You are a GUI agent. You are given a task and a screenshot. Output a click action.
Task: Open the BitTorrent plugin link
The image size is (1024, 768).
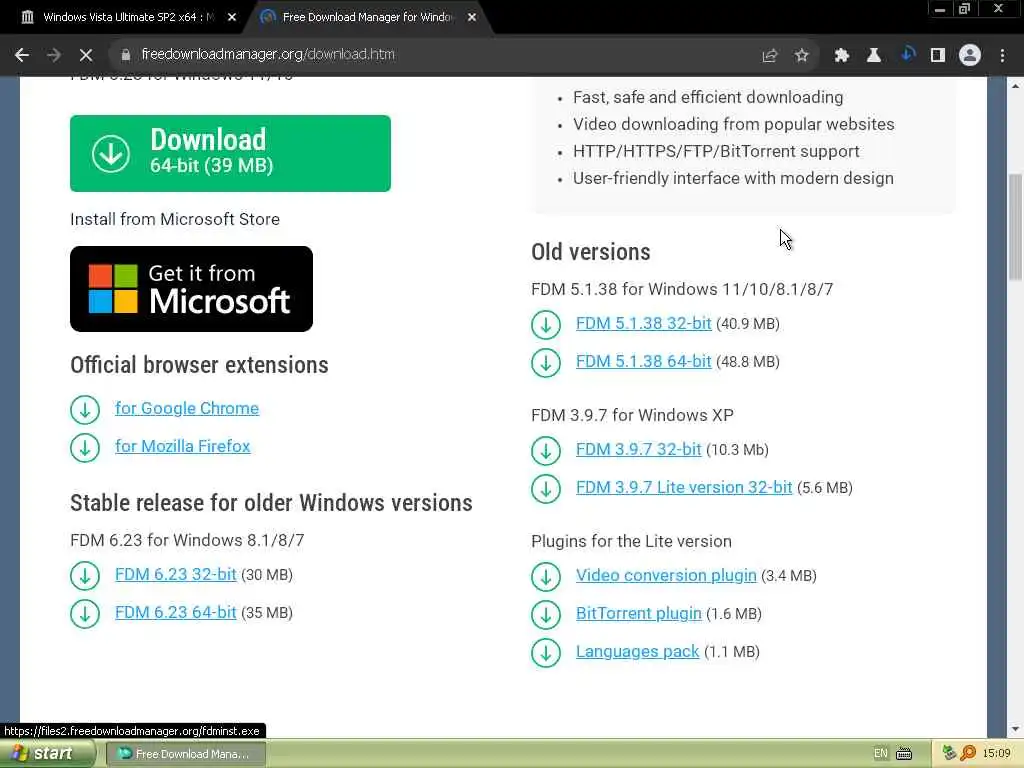click(x=639, y=614)
